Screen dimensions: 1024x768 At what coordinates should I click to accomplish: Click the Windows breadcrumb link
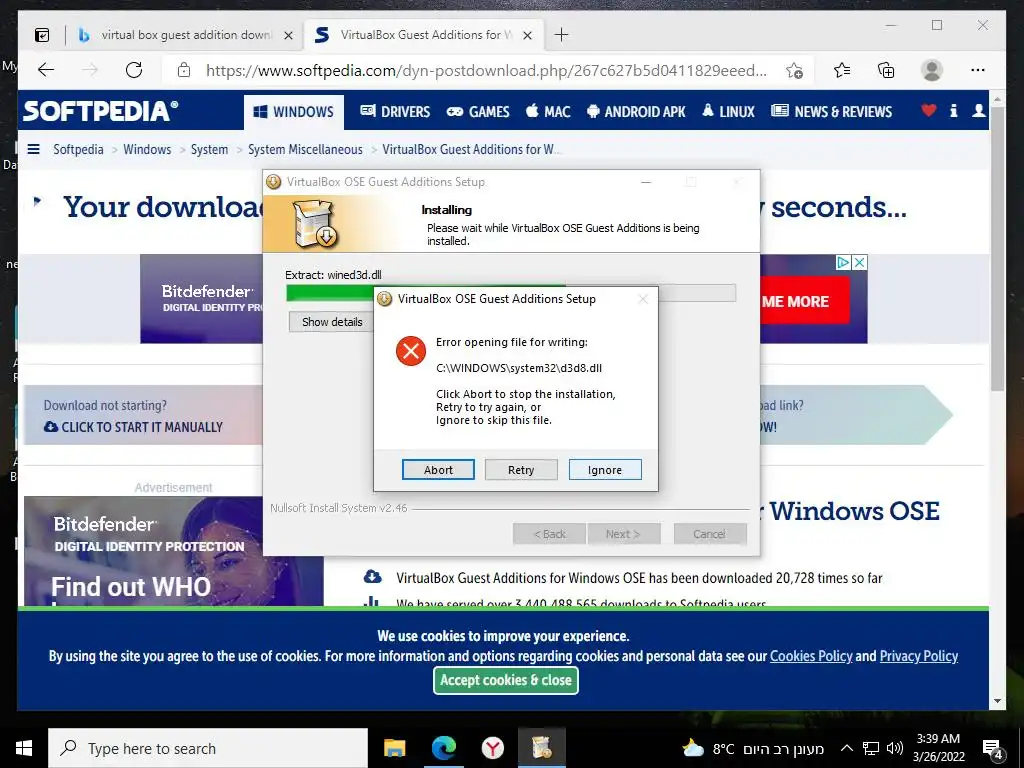tap(147, 150)
